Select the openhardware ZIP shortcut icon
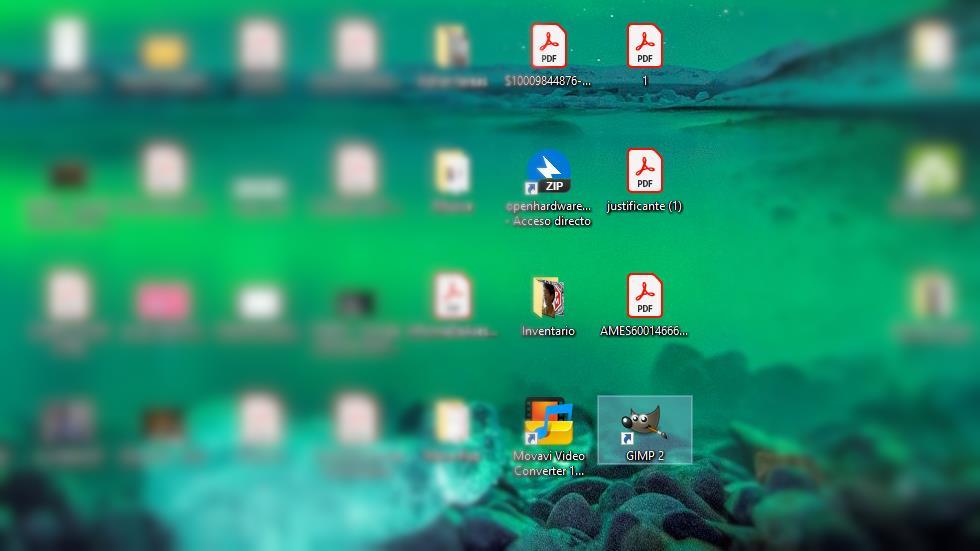Viewport: 980px width, 551px height. coord(548,172)
